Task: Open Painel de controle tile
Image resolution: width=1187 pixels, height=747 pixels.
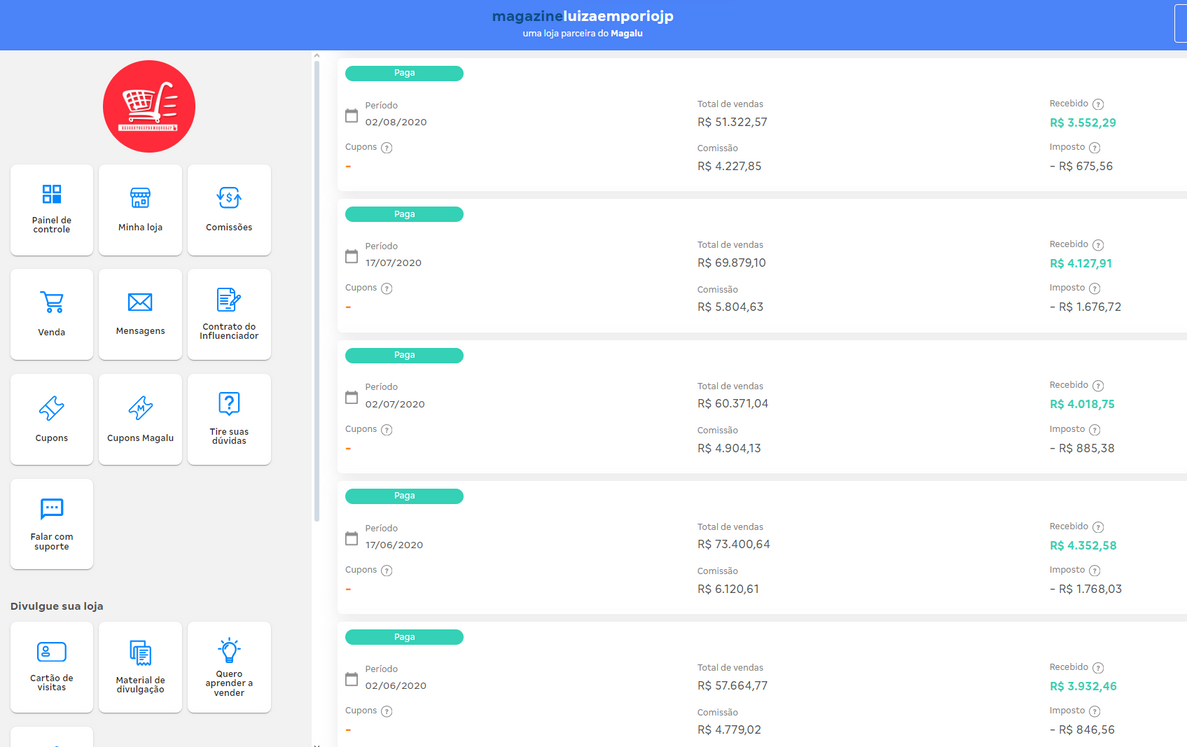Action: (x=51, y=210)
